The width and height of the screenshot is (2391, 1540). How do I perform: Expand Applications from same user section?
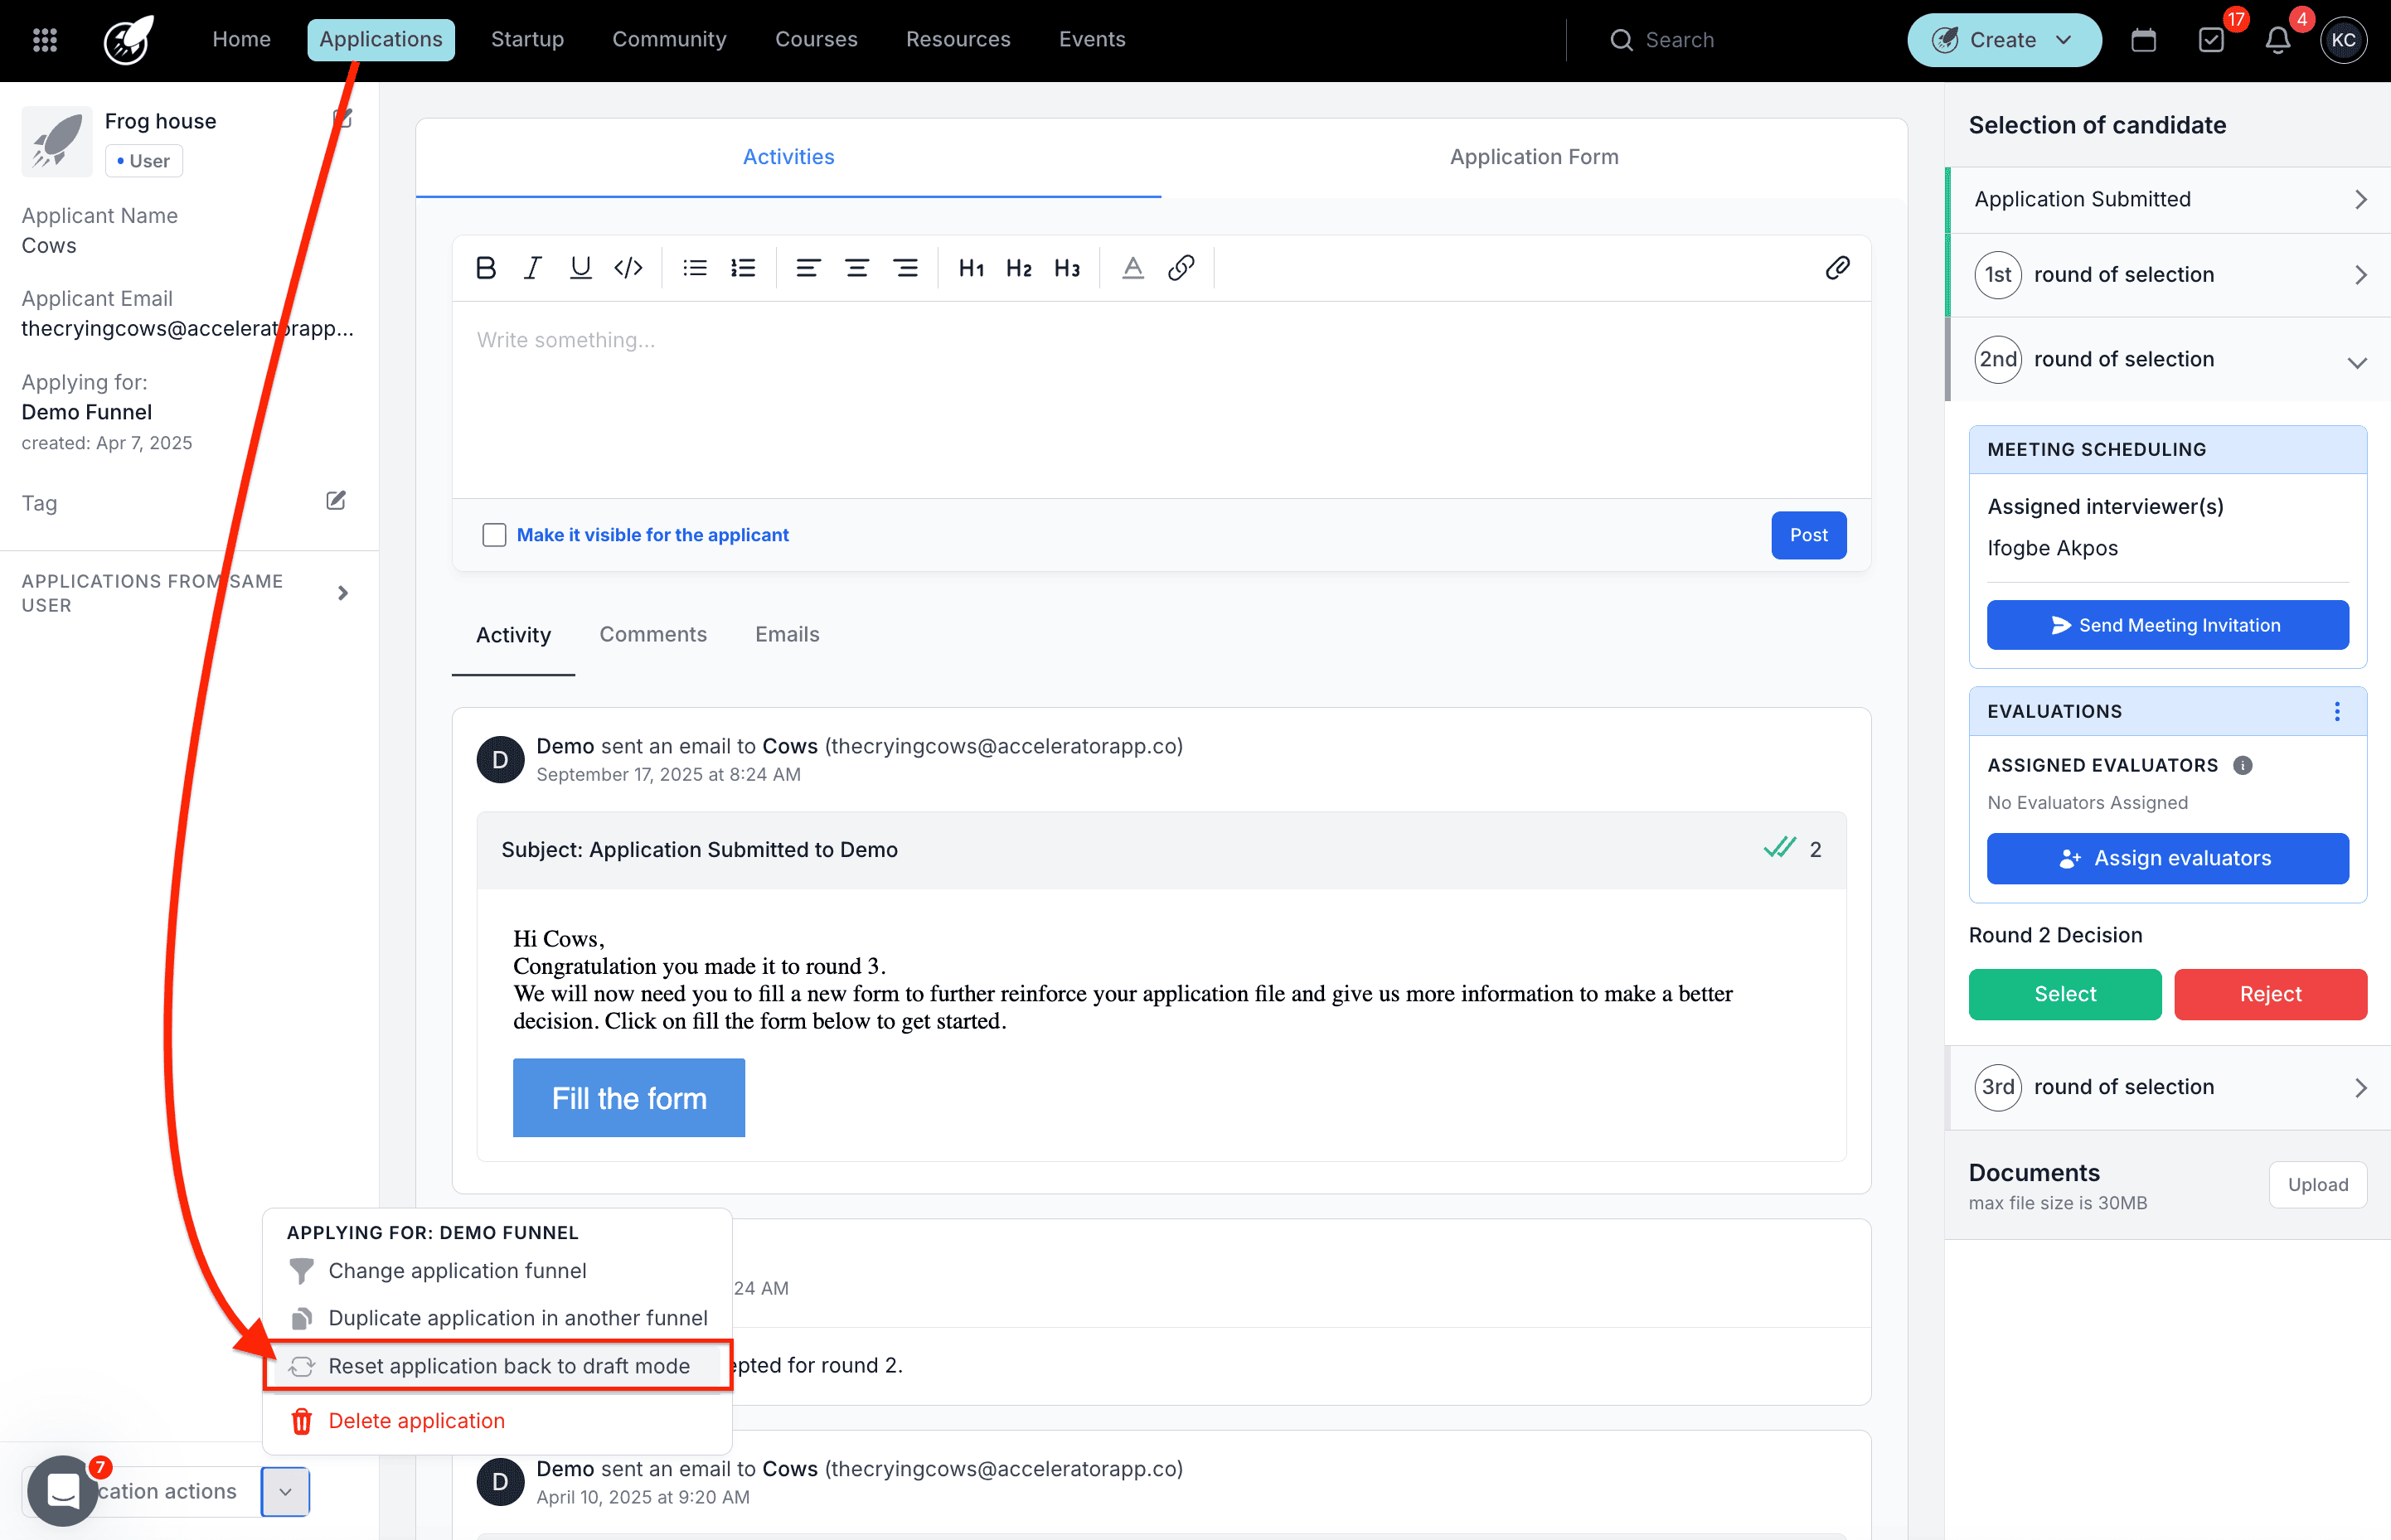pos(343,593)
